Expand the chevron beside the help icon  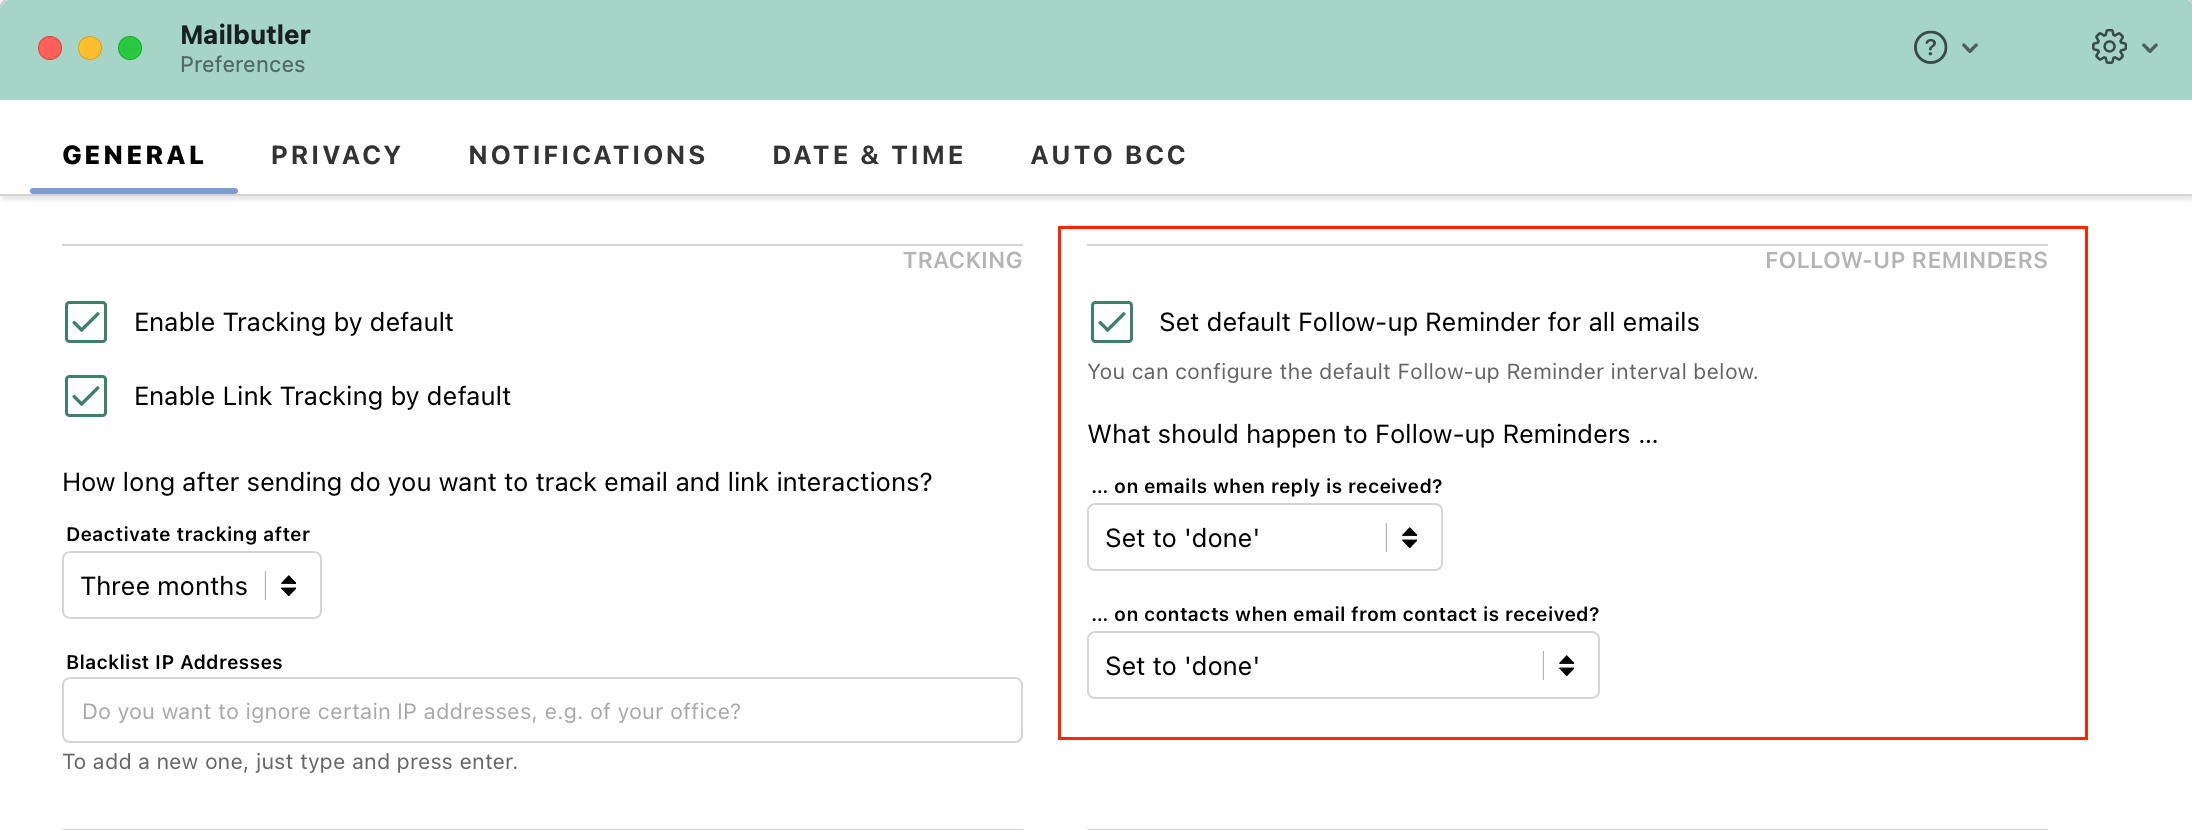click(1970, 48)
